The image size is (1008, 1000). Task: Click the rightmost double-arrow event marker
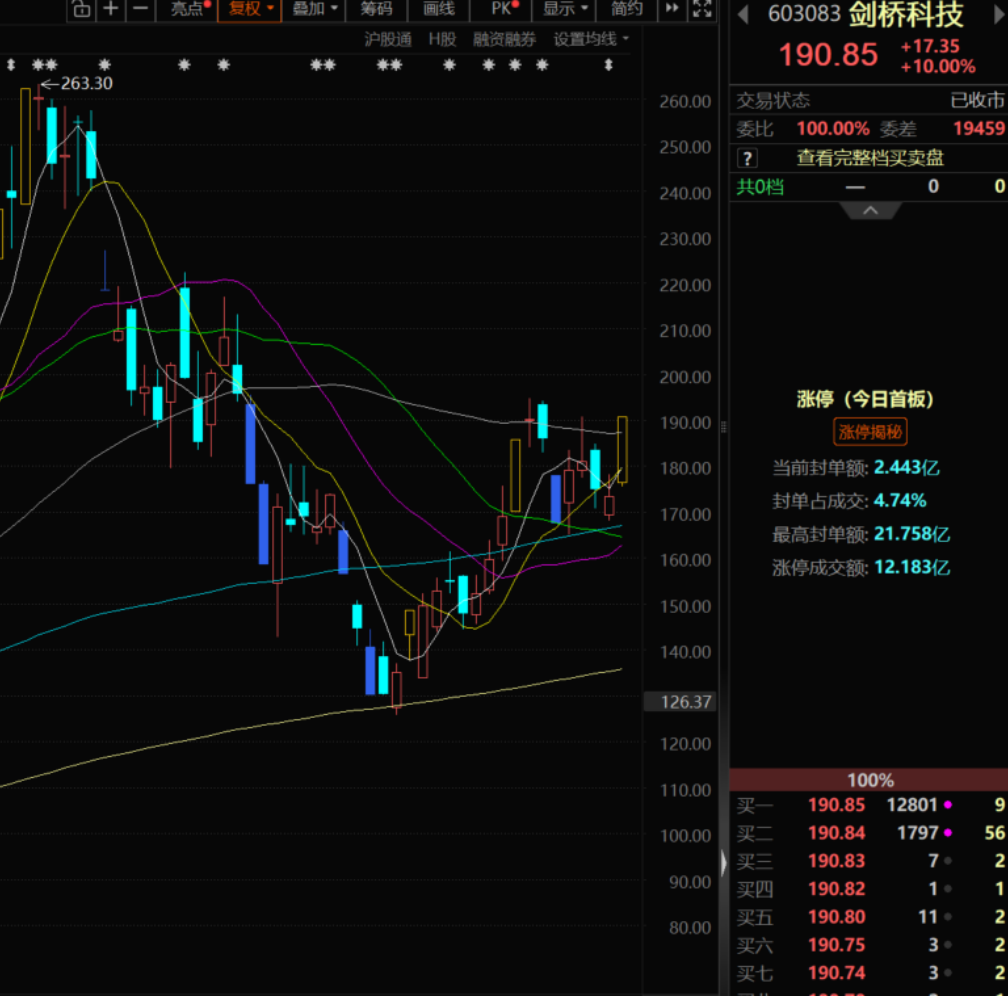coord(608,64)
